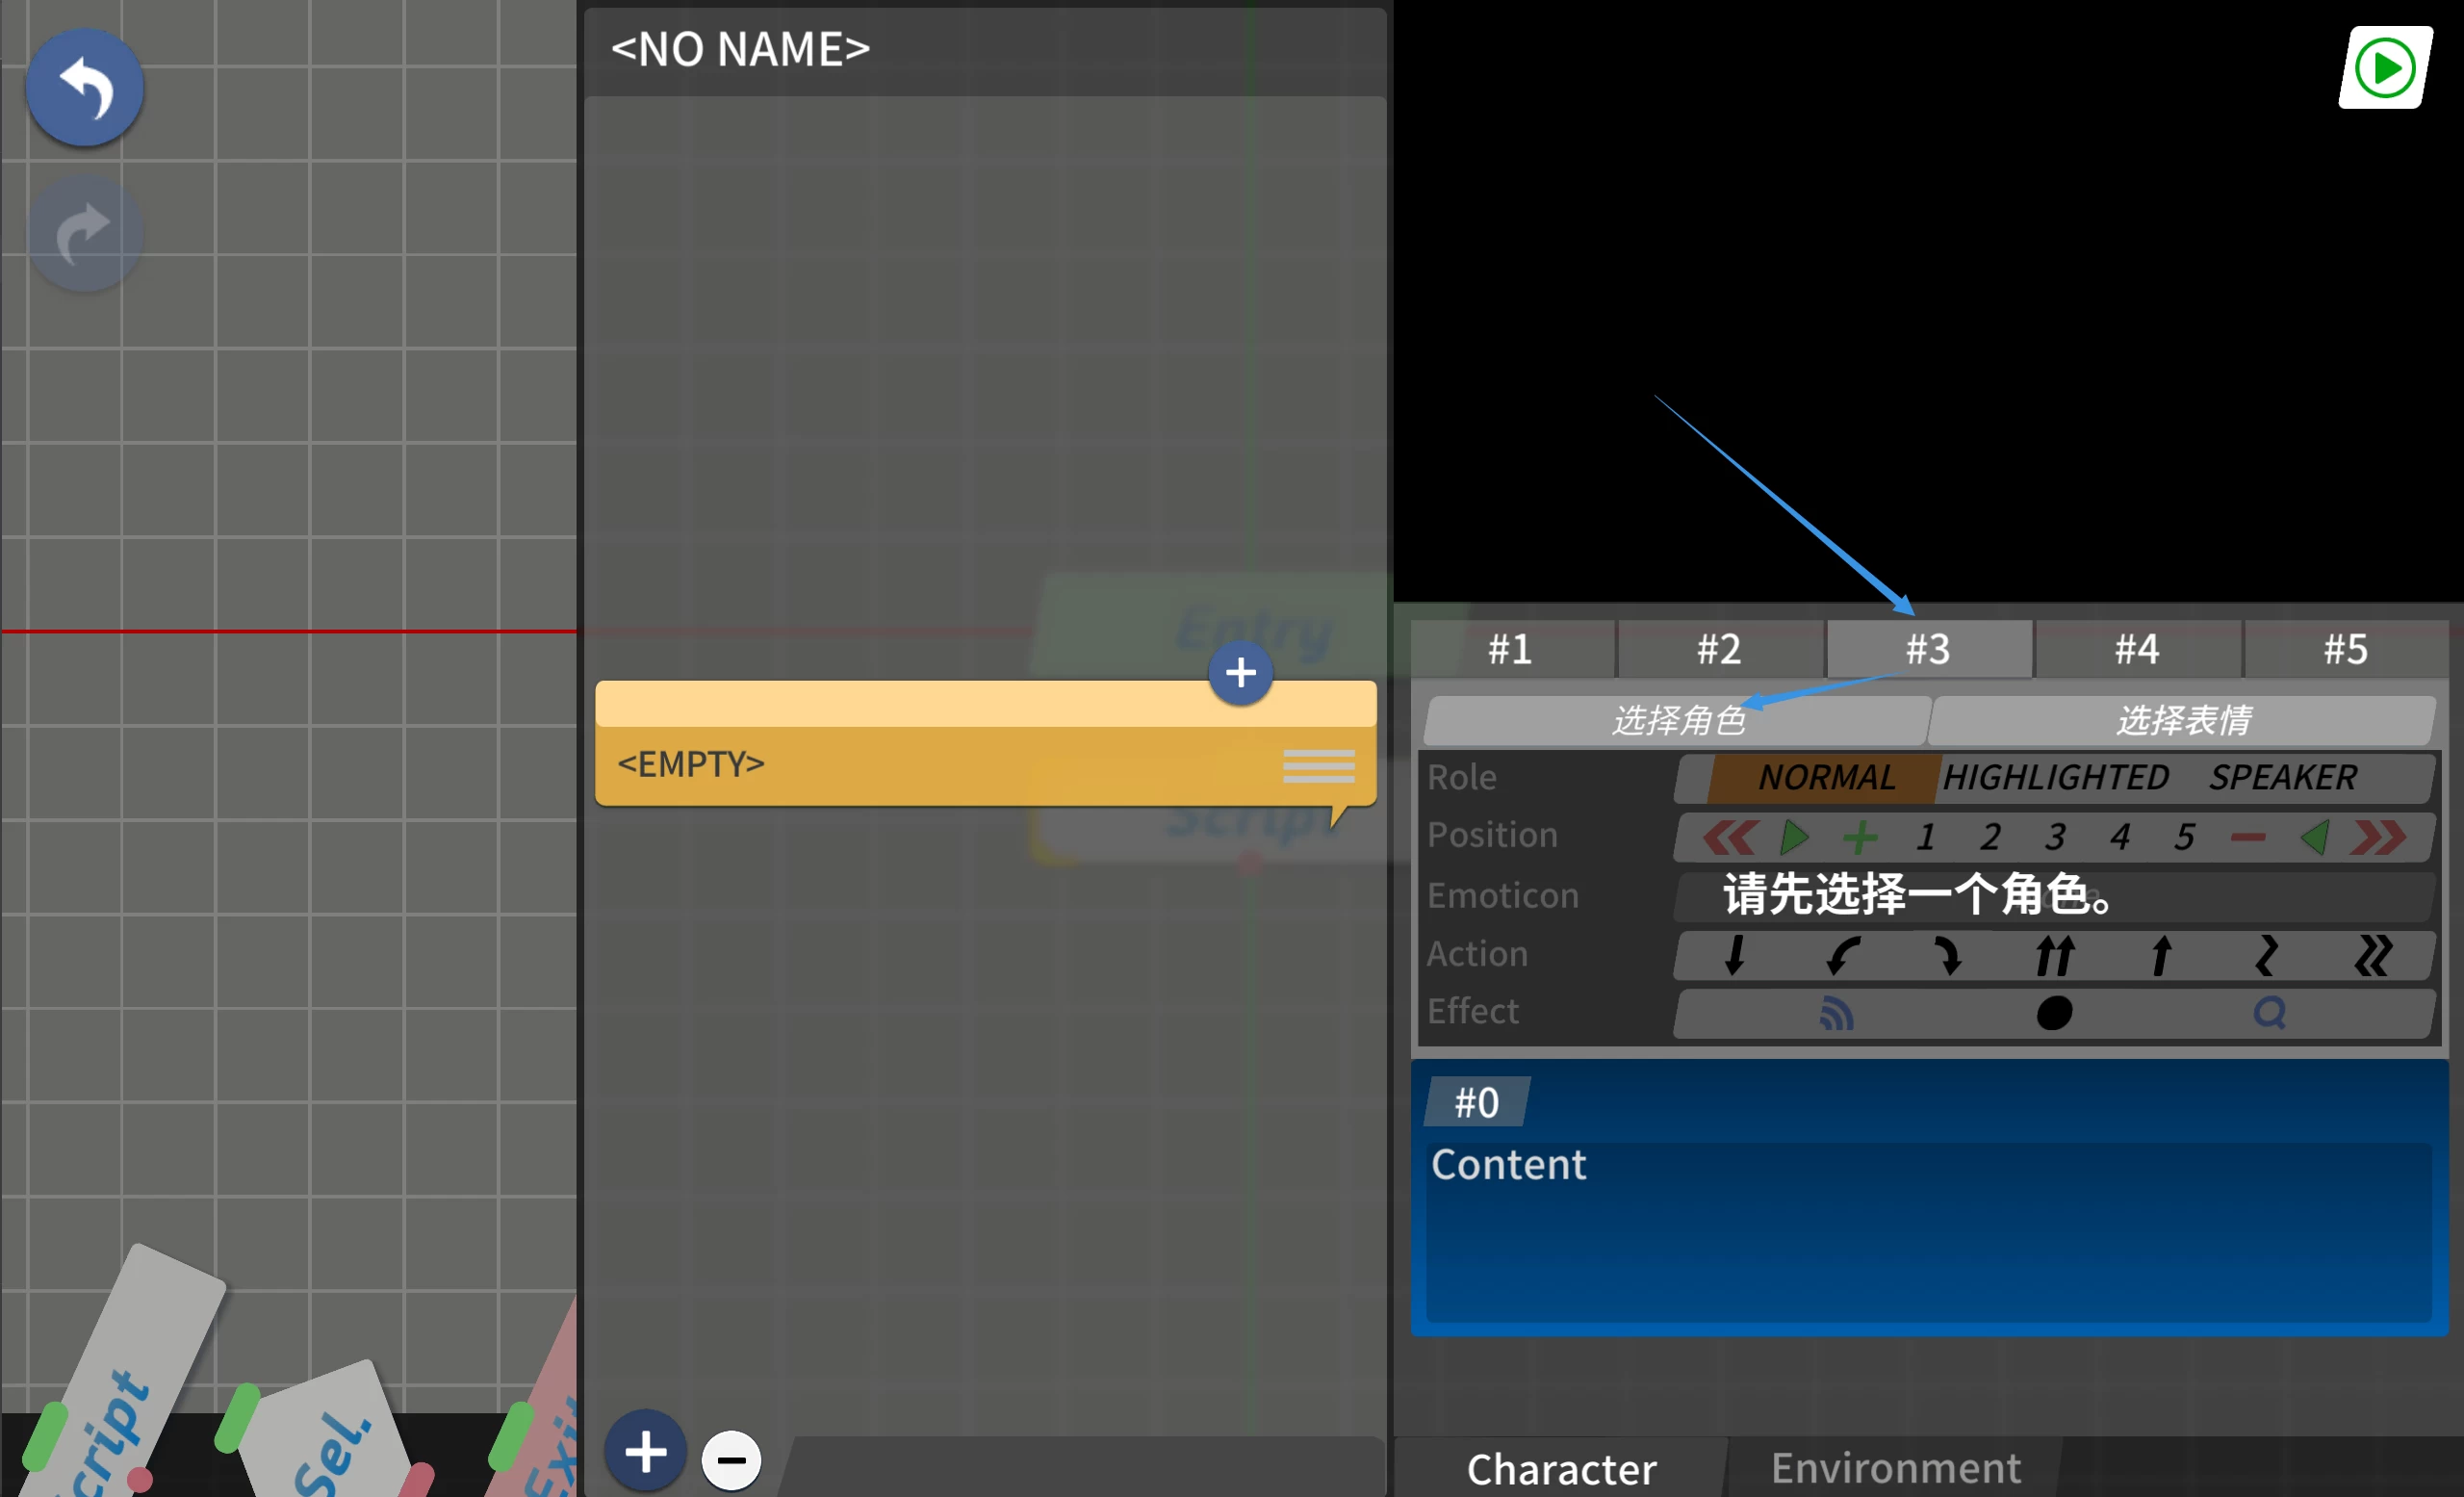The image size is (2464, 1497).
Task: Select character slot tab #3
Action: 1928,649
